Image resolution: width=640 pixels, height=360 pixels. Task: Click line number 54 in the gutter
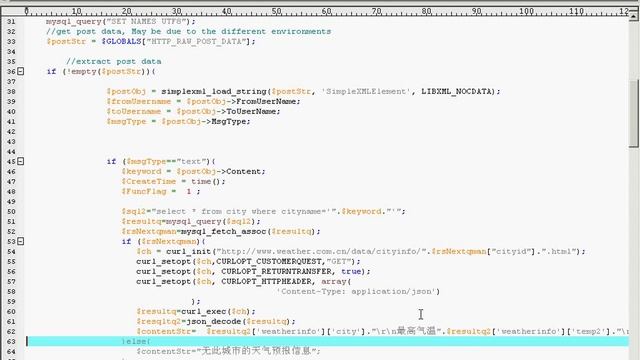point(11,251)
